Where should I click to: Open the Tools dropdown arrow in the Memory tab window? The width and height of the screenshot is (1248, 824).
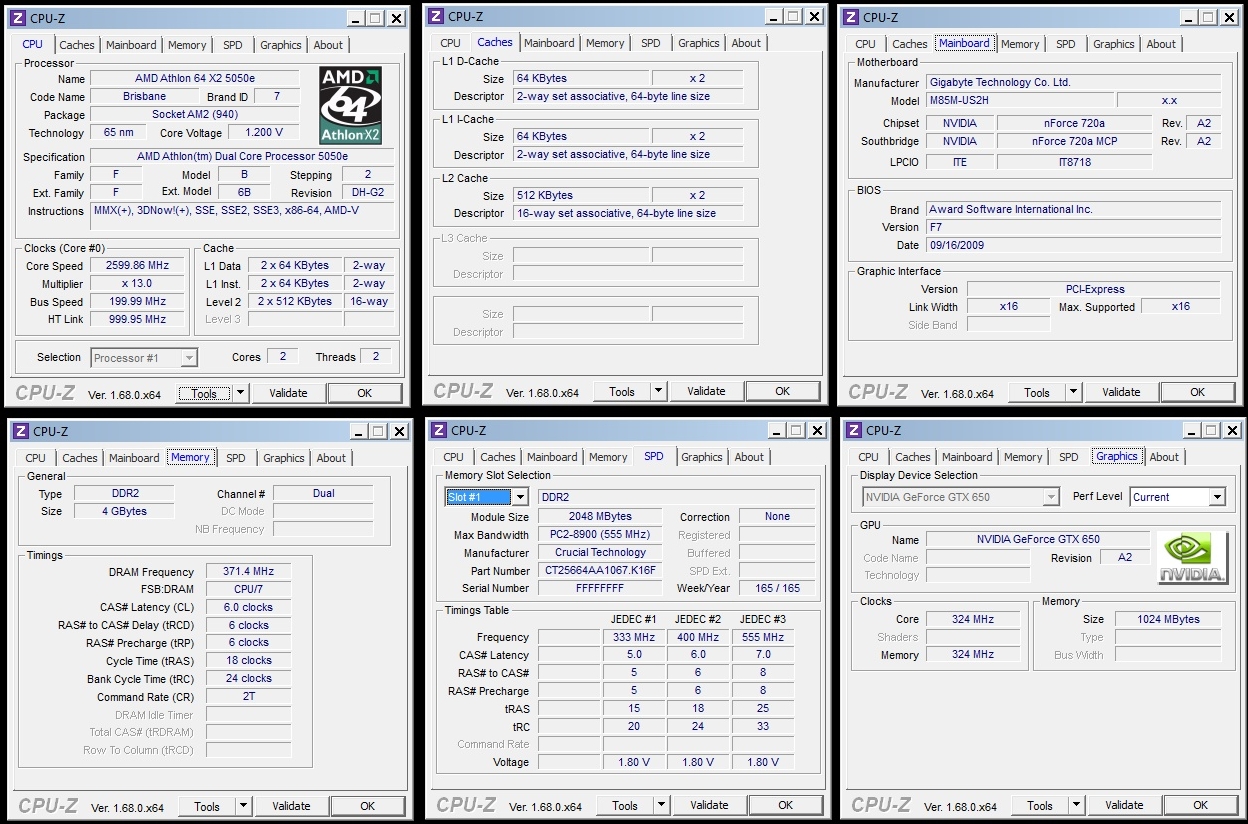tap(243, 806)
